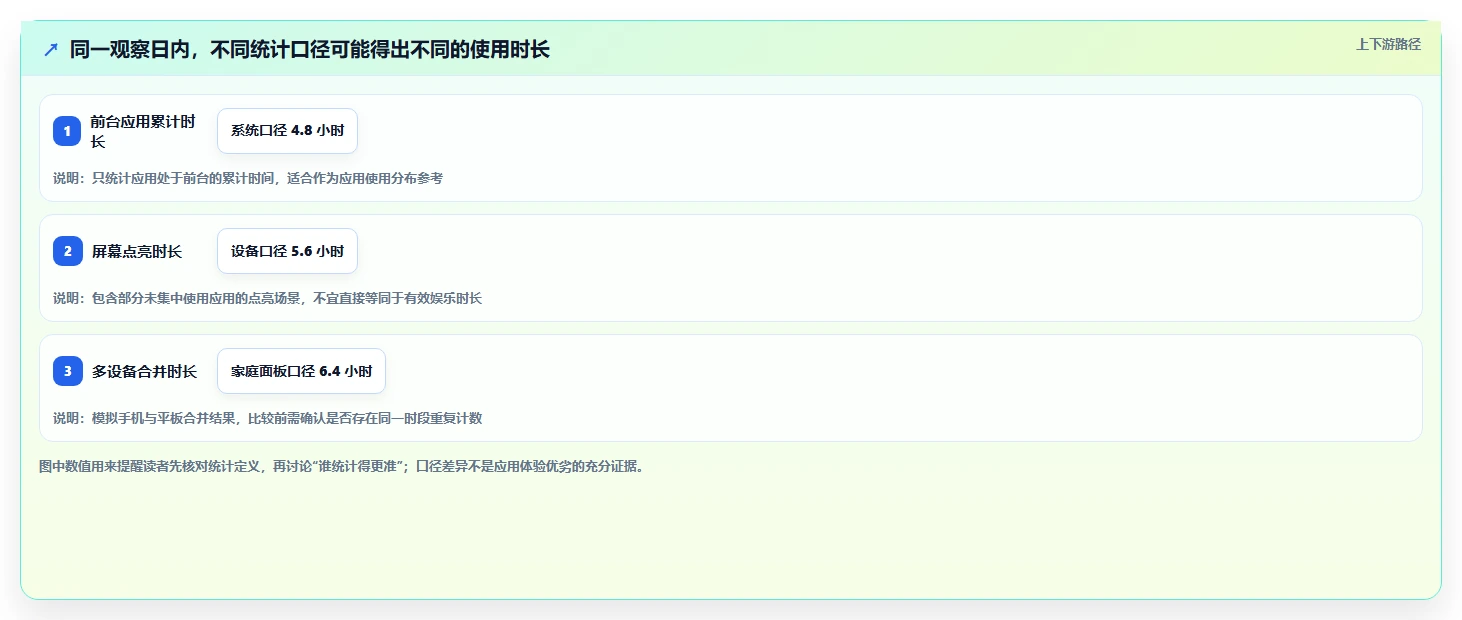Screen dimensions: 1462x620
Task: Click the number 3 step badge
Action: point(67,371)
